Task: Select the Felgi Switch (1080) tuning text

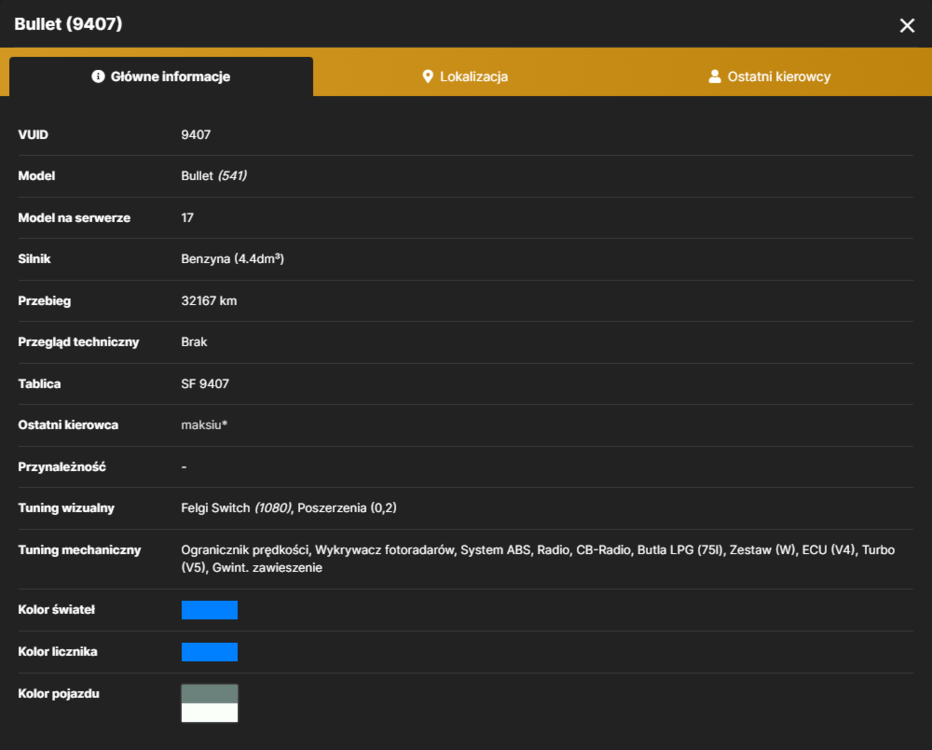Action: click(237, 508)
